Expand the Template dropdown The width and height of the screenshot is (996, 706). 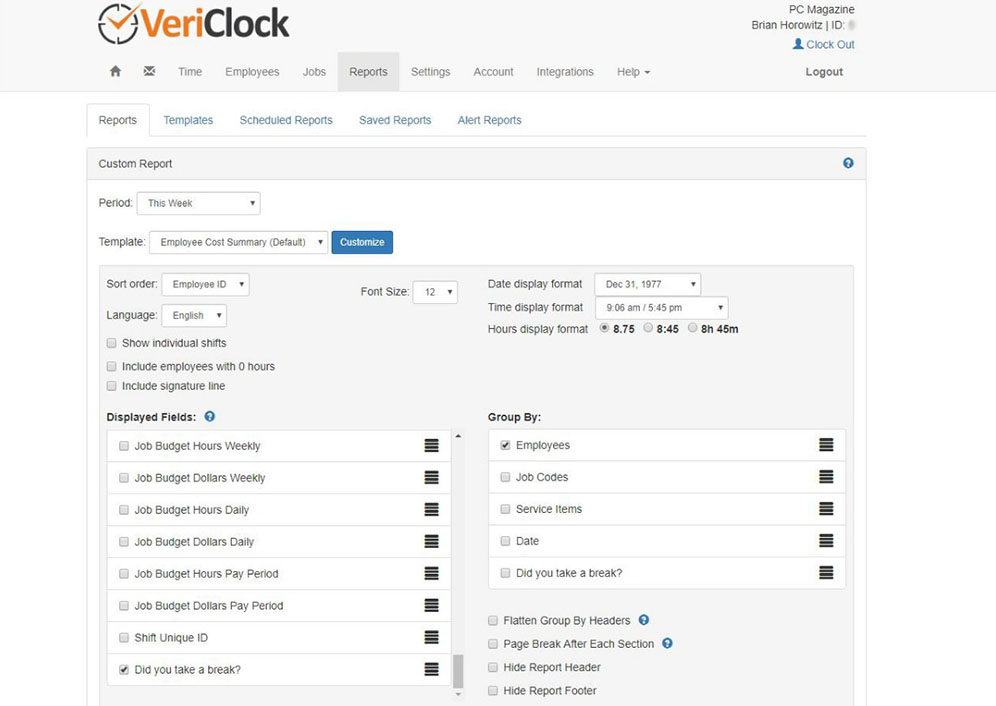pyautogui.click(x=238, y=242)
